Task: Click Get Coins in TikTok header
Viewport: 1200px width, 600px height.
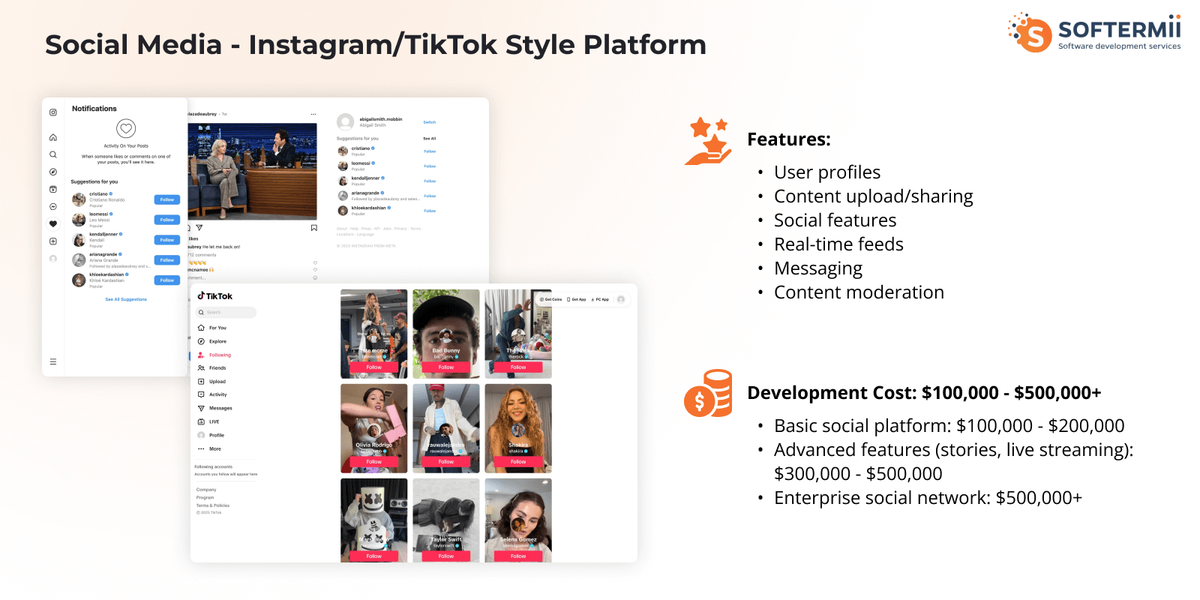Action: [550, 299]
